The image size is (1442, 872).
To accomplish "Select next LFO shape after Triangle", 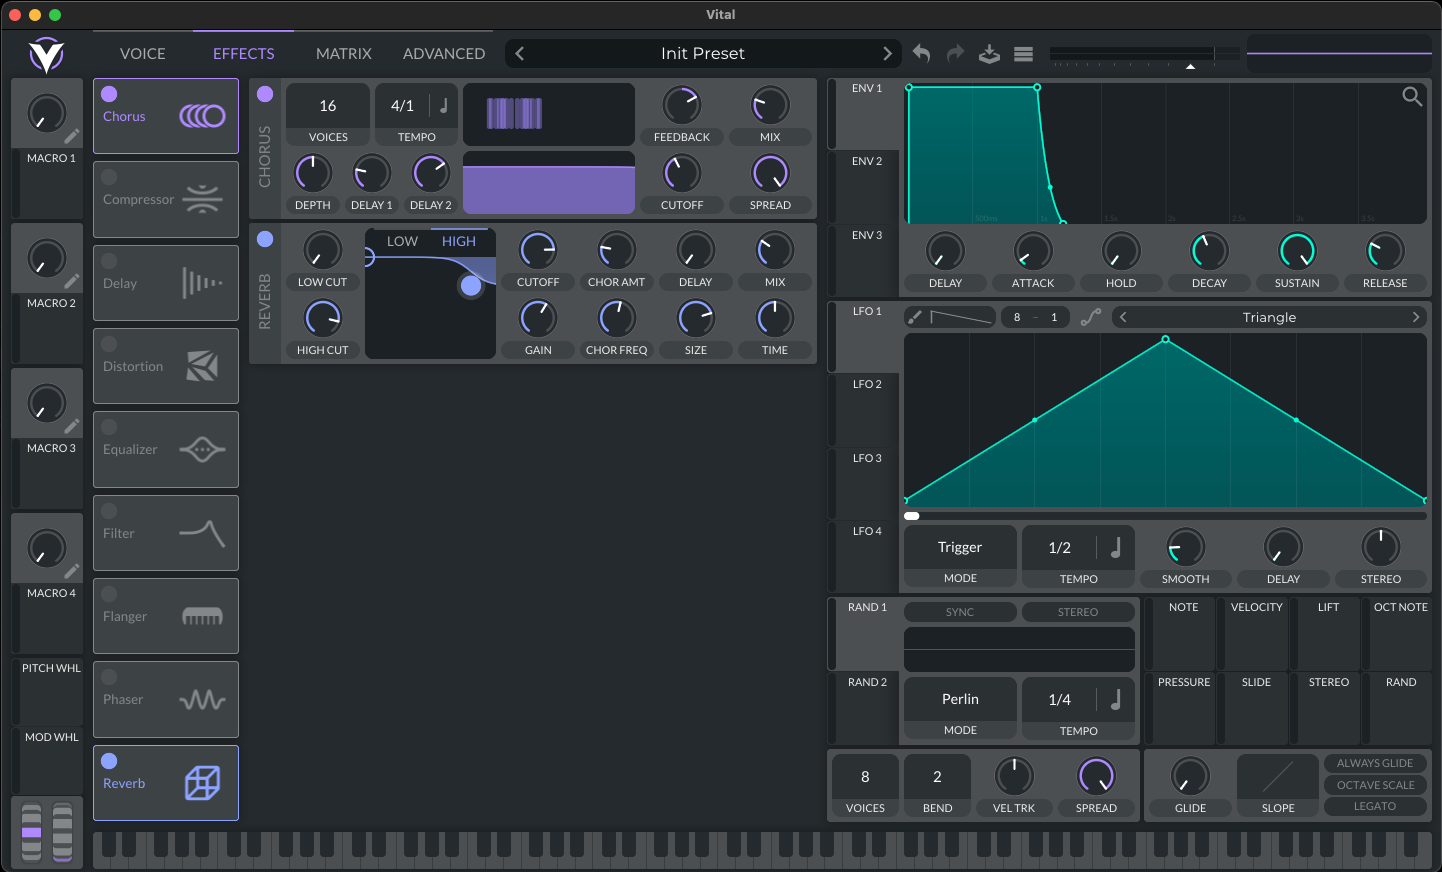I will tap(1416, 317).
